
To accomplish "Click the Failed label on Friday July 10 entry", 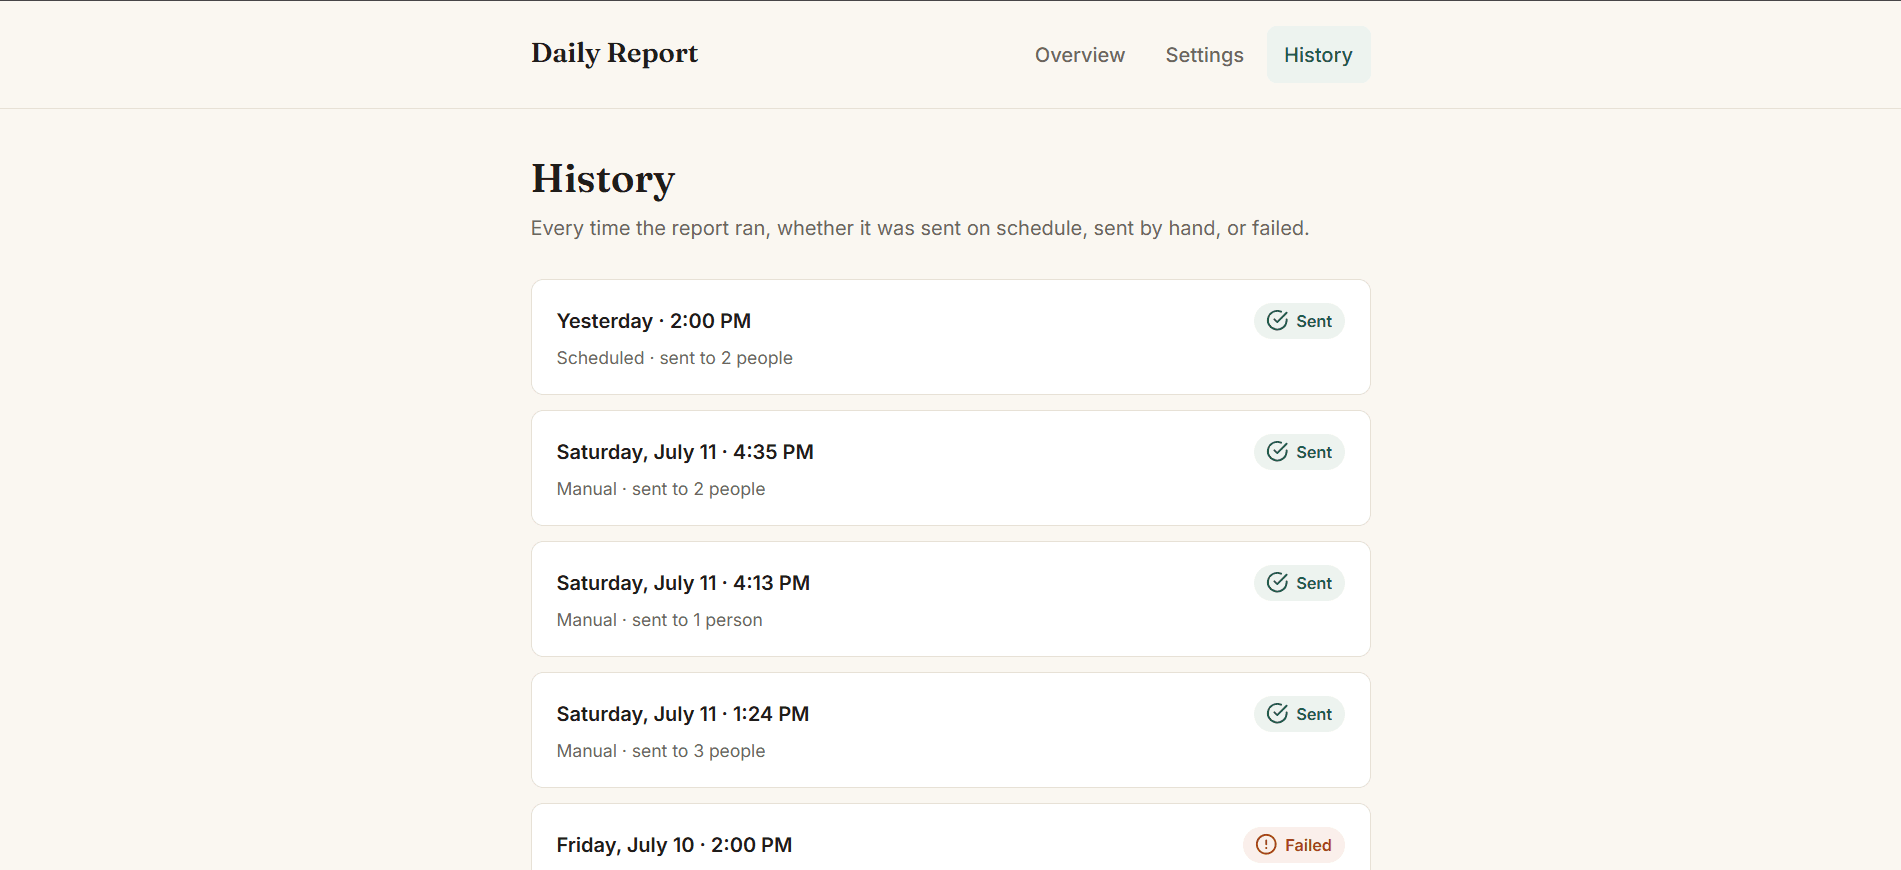I will tap(1308, 845).
